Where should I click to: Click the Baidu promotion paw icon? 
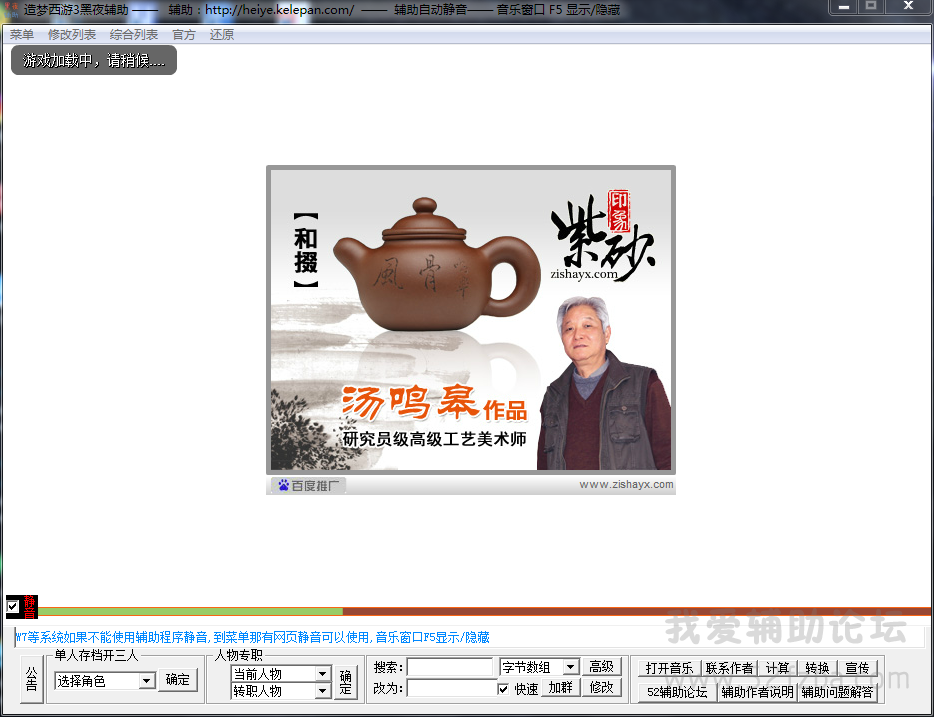coord(283,486)
